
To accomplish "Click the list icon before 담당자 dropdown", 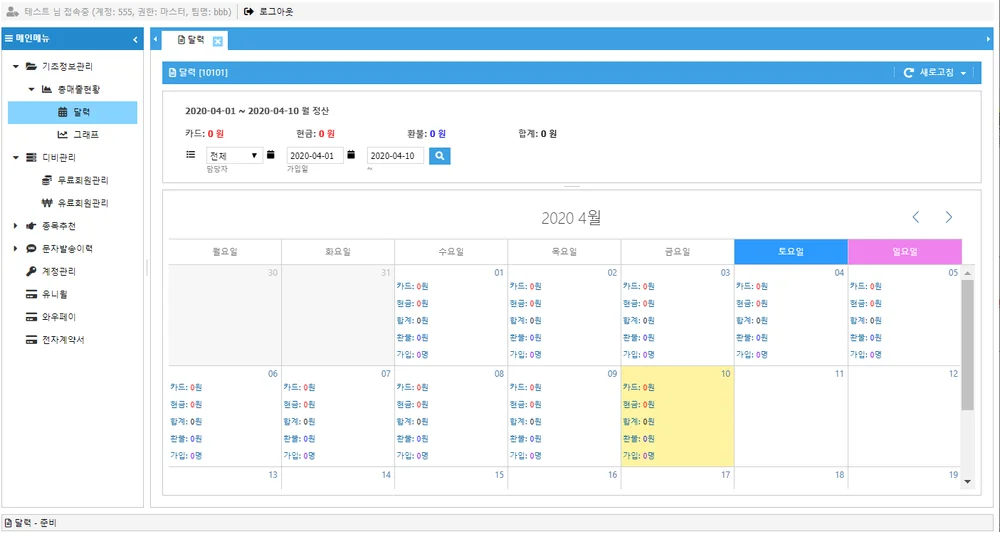I will click(x=191, y=155).
